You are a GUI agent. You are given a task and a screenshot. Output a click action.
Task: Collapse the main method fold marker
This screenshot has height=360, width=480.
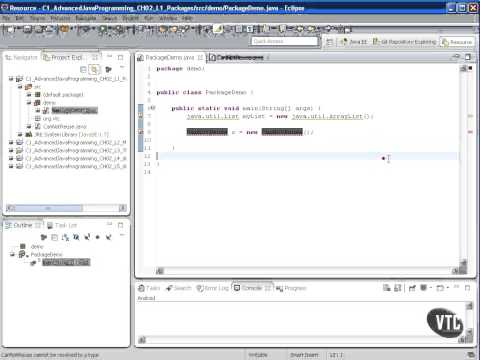[152, 108]
